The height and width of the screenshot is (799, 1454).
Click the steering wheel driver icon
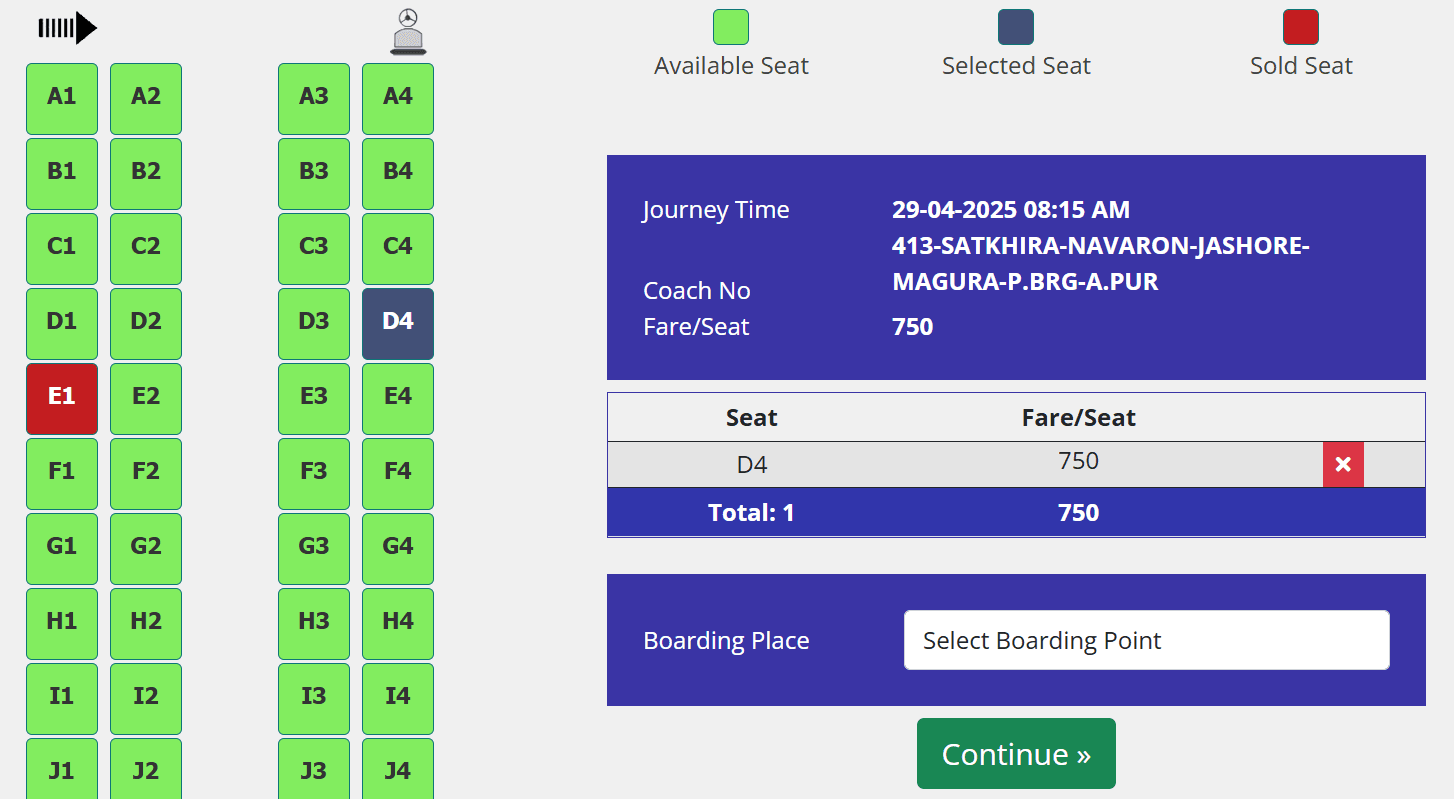(408, 31)
